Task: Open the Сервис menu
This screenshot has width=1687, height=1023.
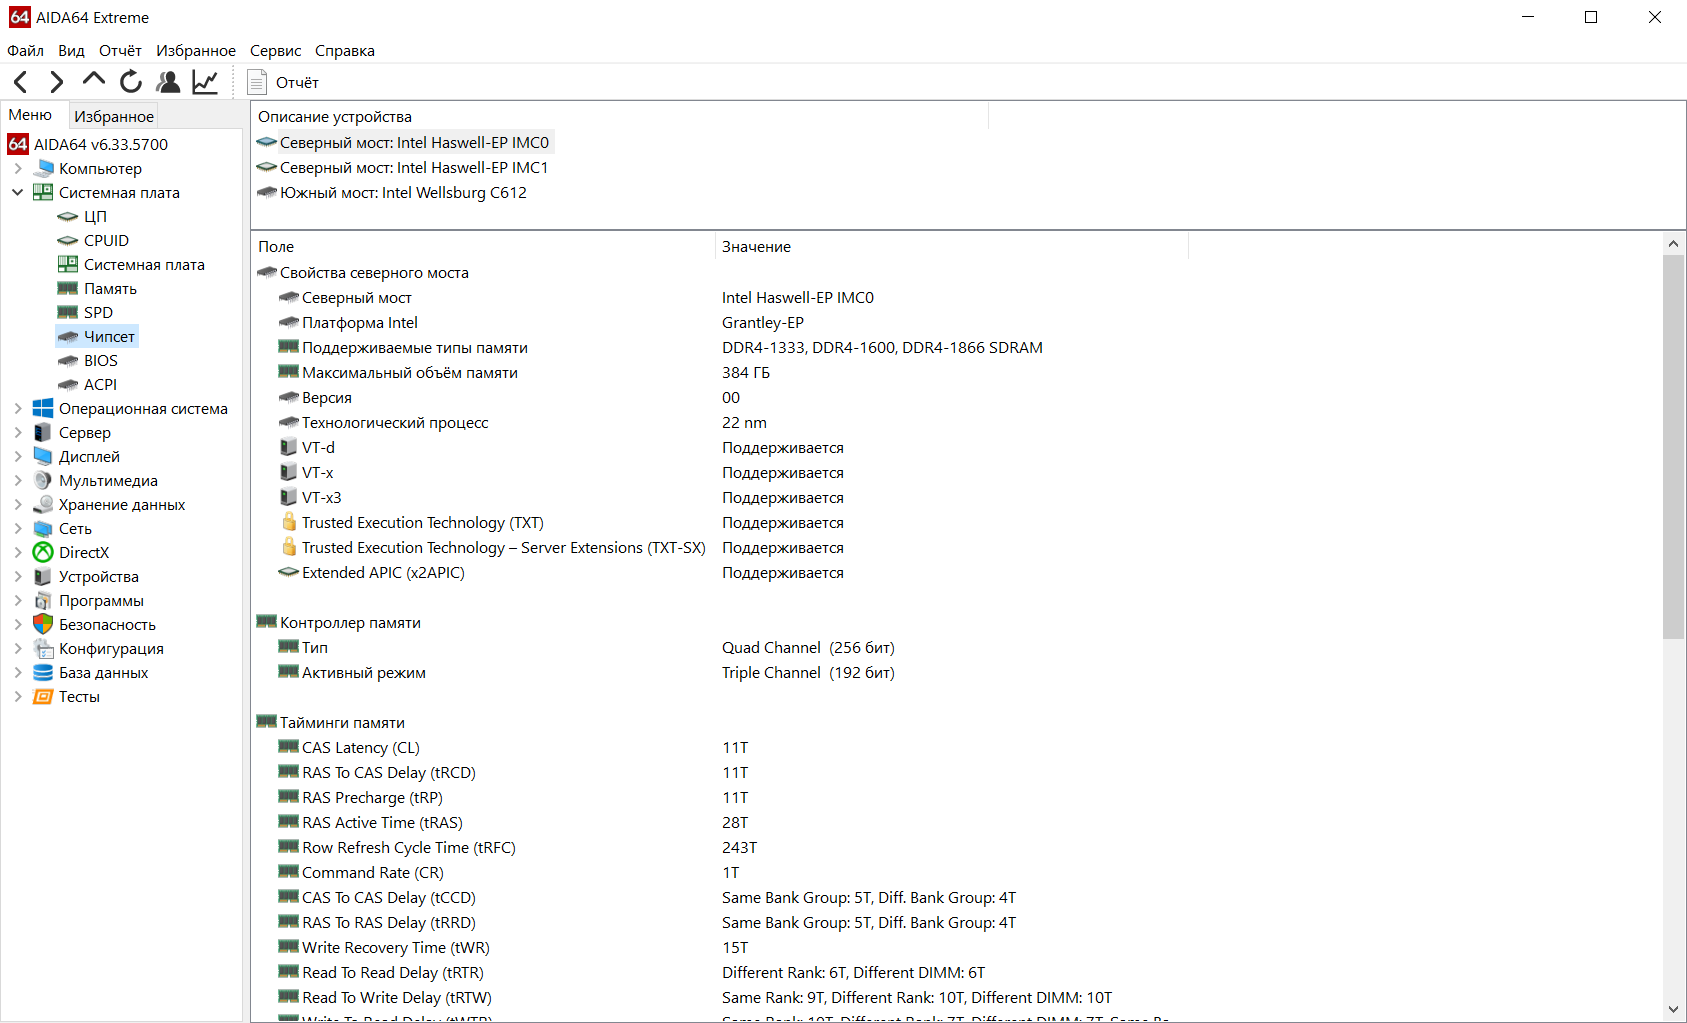Action: tap(275, 51)
